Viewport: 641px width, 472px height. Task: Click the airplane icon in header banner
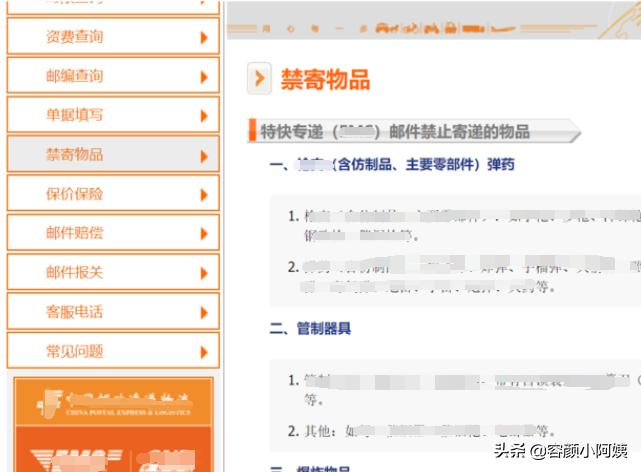pyautogui.click(x=503, y=28)
